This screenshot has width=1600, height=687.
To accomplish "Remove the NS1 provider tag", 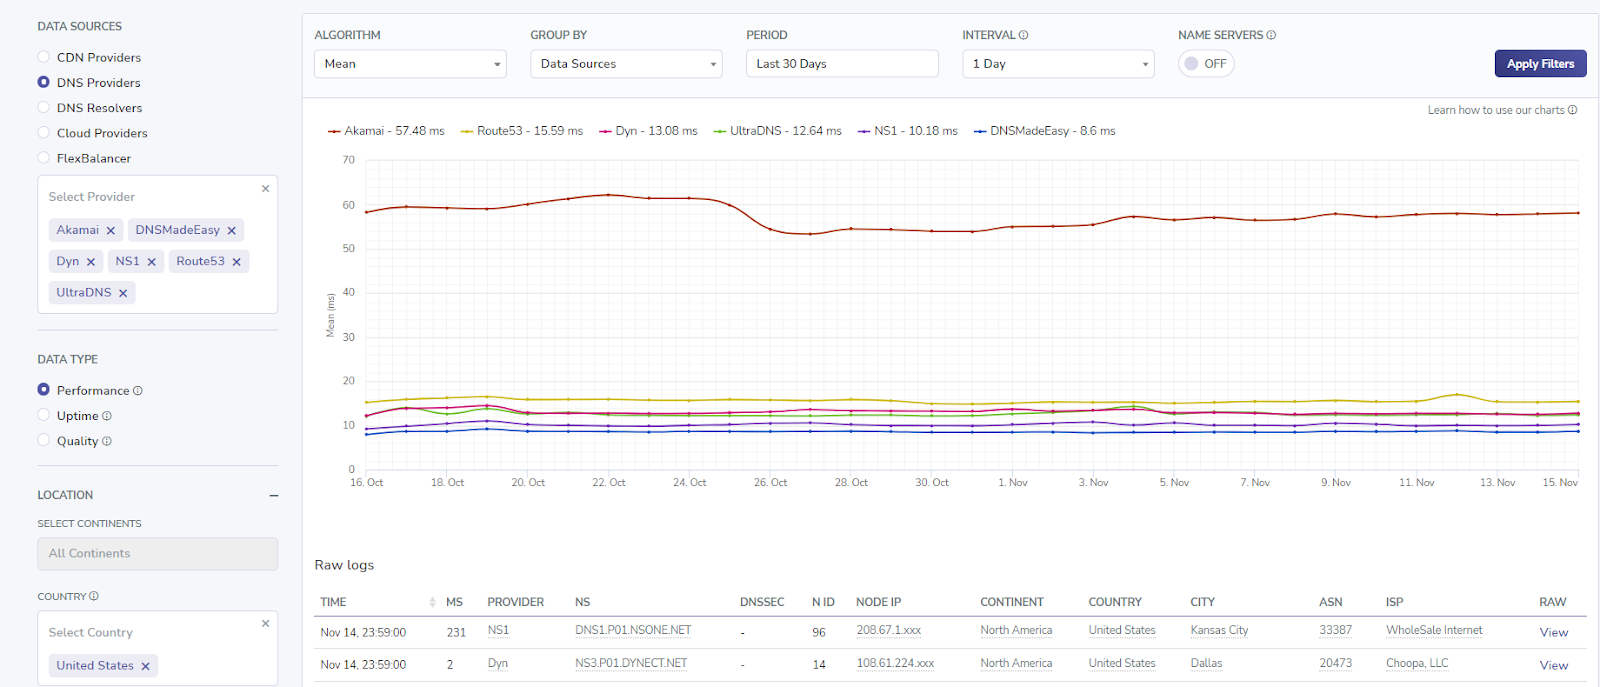I will [152, 262].
